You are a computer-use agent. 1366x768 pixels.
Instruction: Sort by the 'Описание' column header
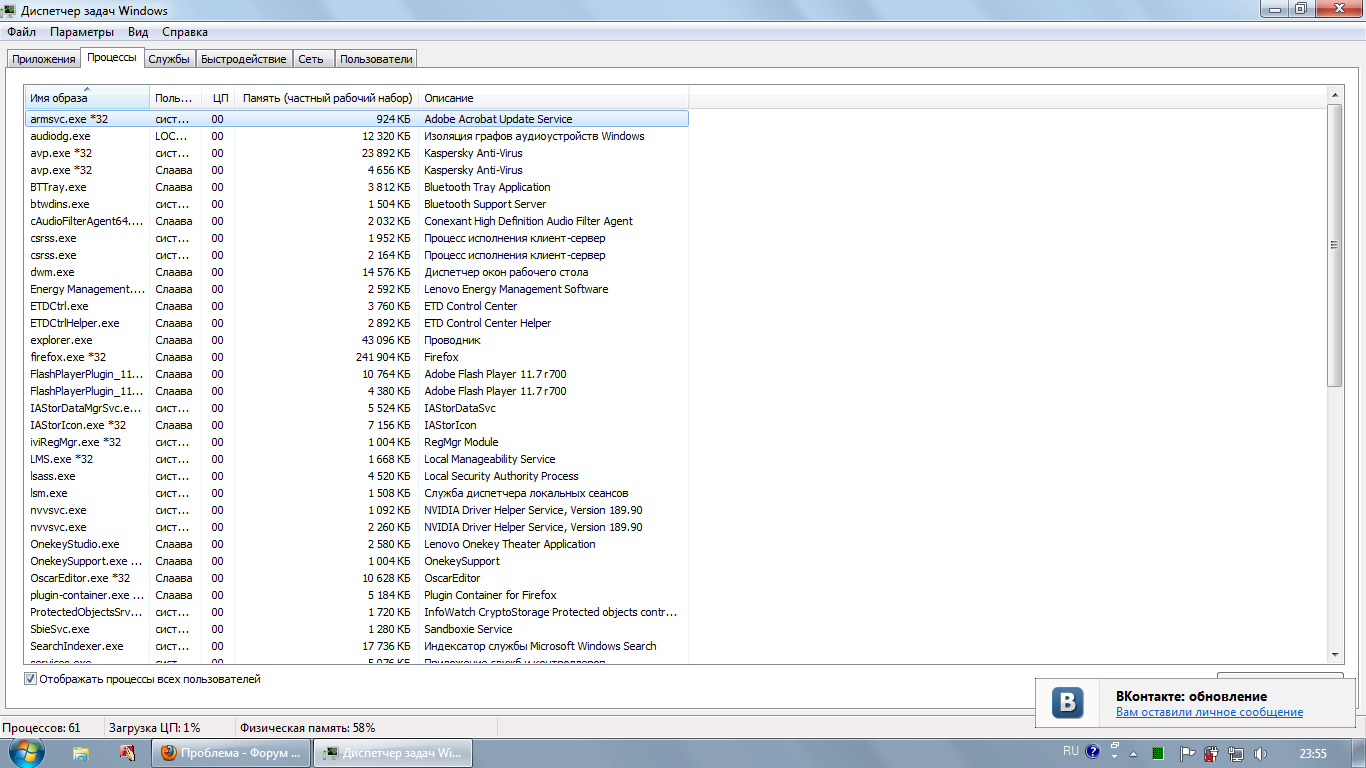(x=553, y=98)
